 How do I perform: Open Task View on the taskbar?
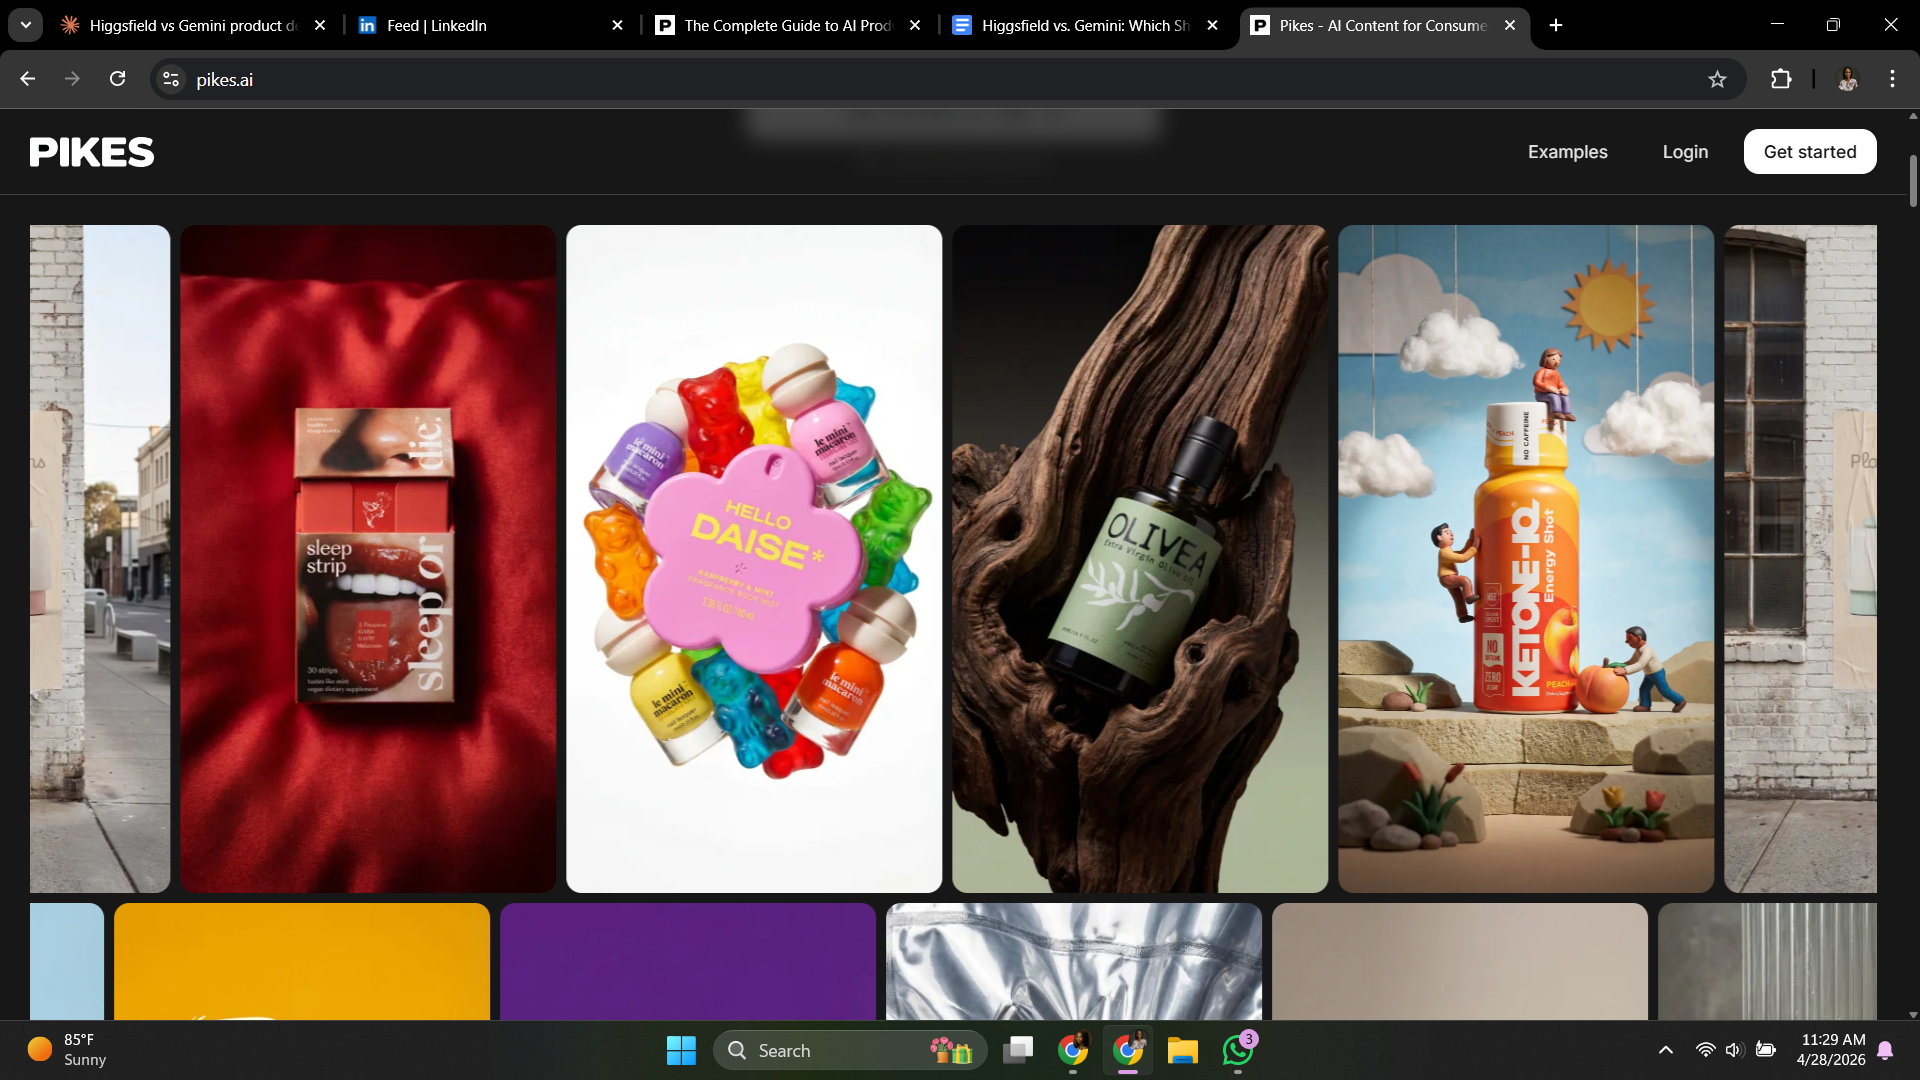pyautogui.click(x=1018, y=1050)
